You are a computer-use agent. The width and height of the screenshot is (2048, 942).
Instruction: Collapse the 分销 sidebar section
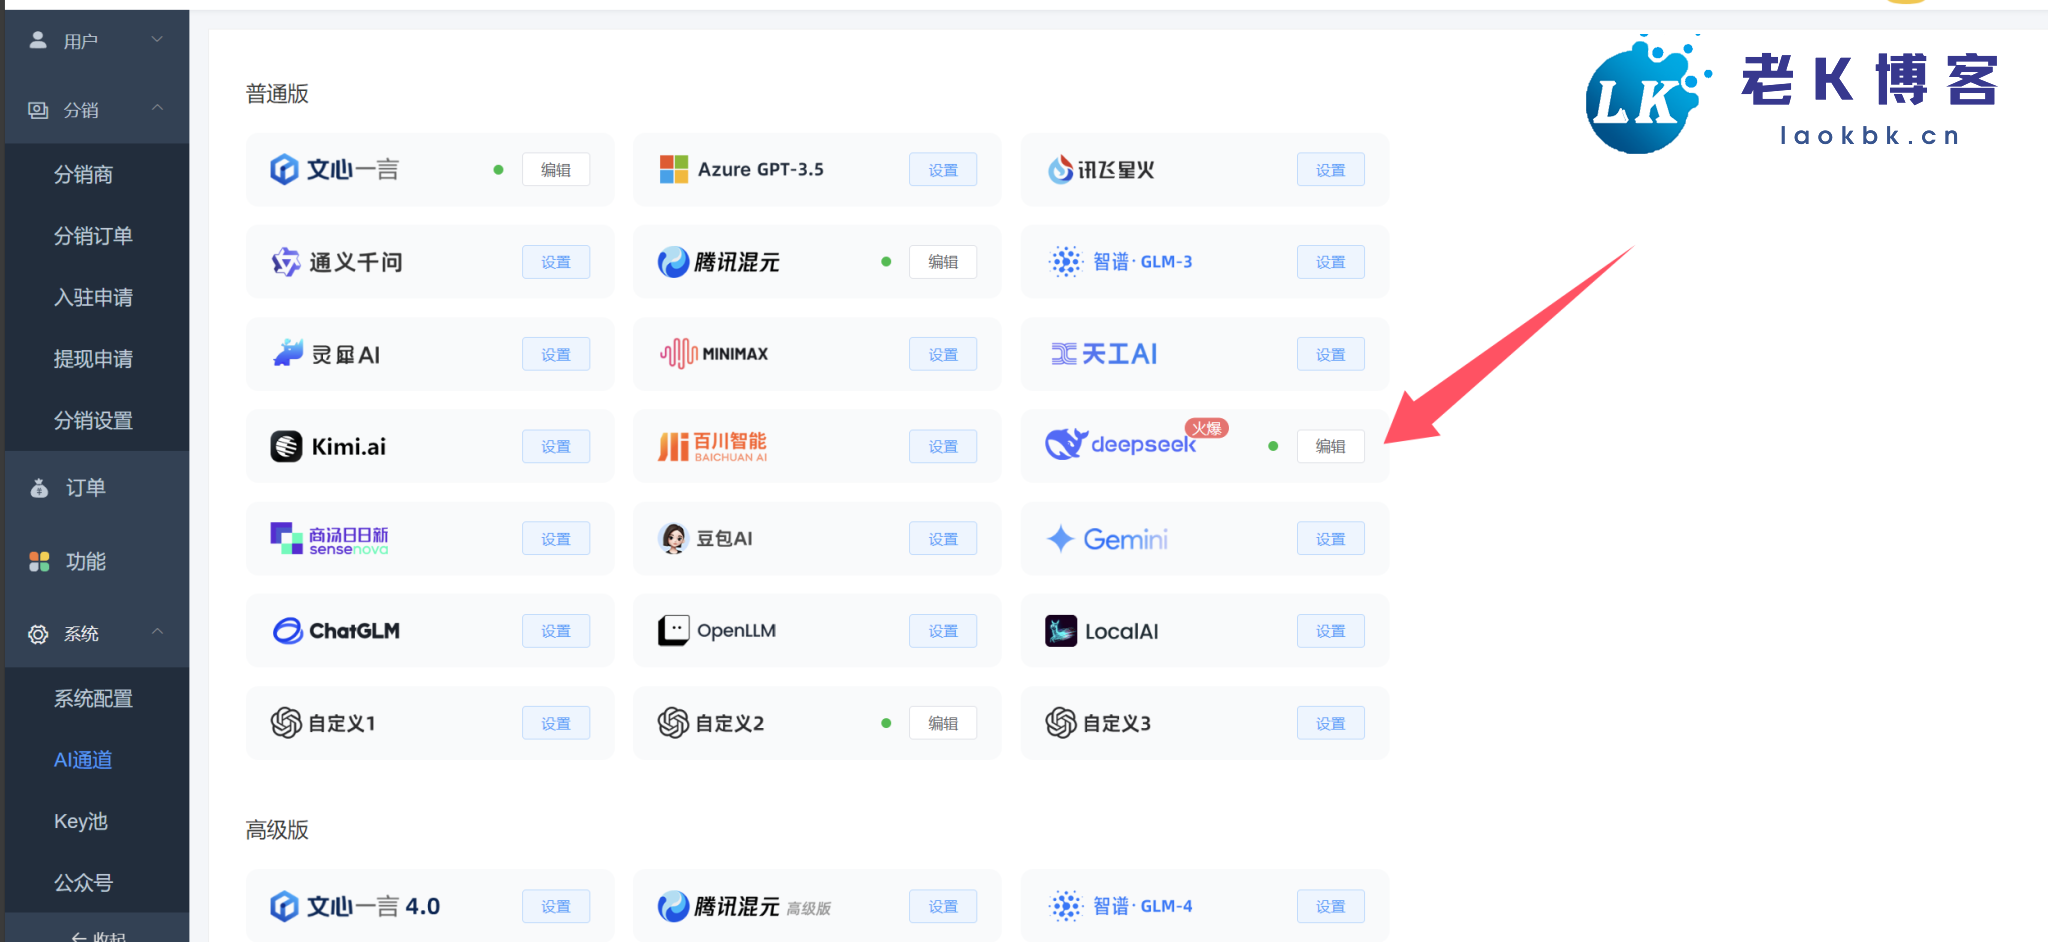96,110
